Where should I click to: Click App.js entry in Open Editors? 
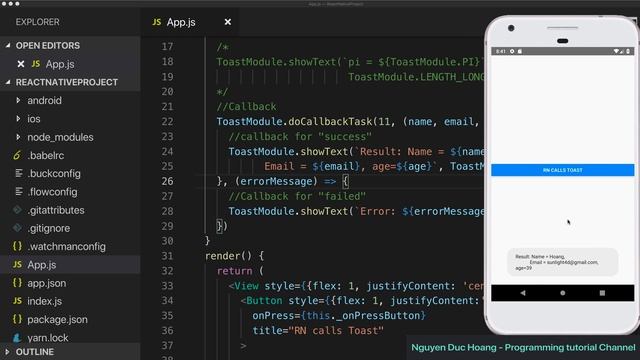click(x=60, y=64)
